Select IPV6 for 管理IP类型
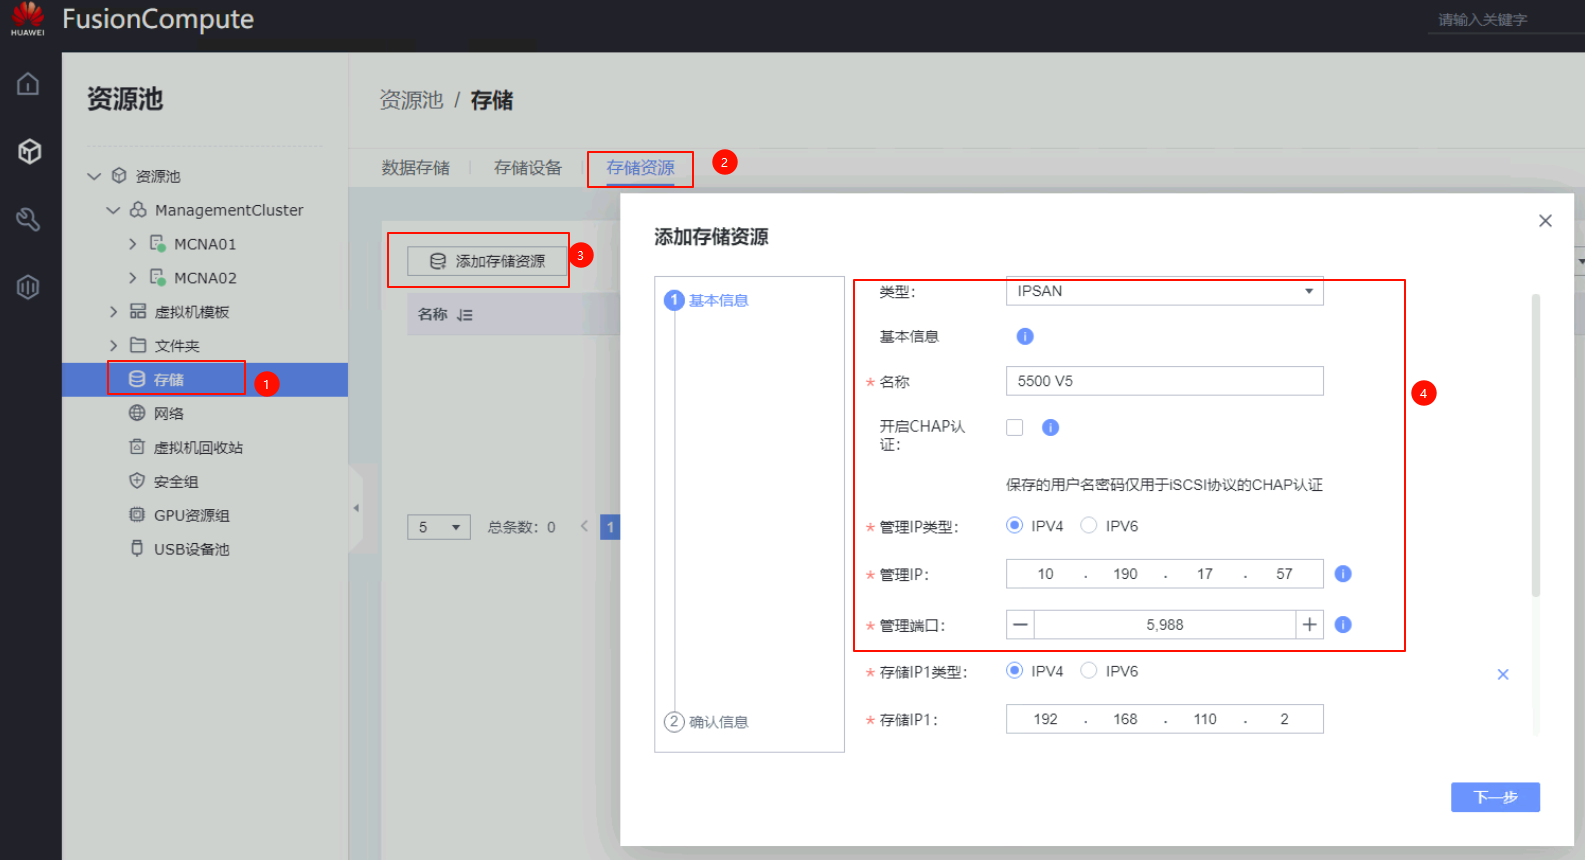This screenshot has width=1585, height=860. point(1089,526)
